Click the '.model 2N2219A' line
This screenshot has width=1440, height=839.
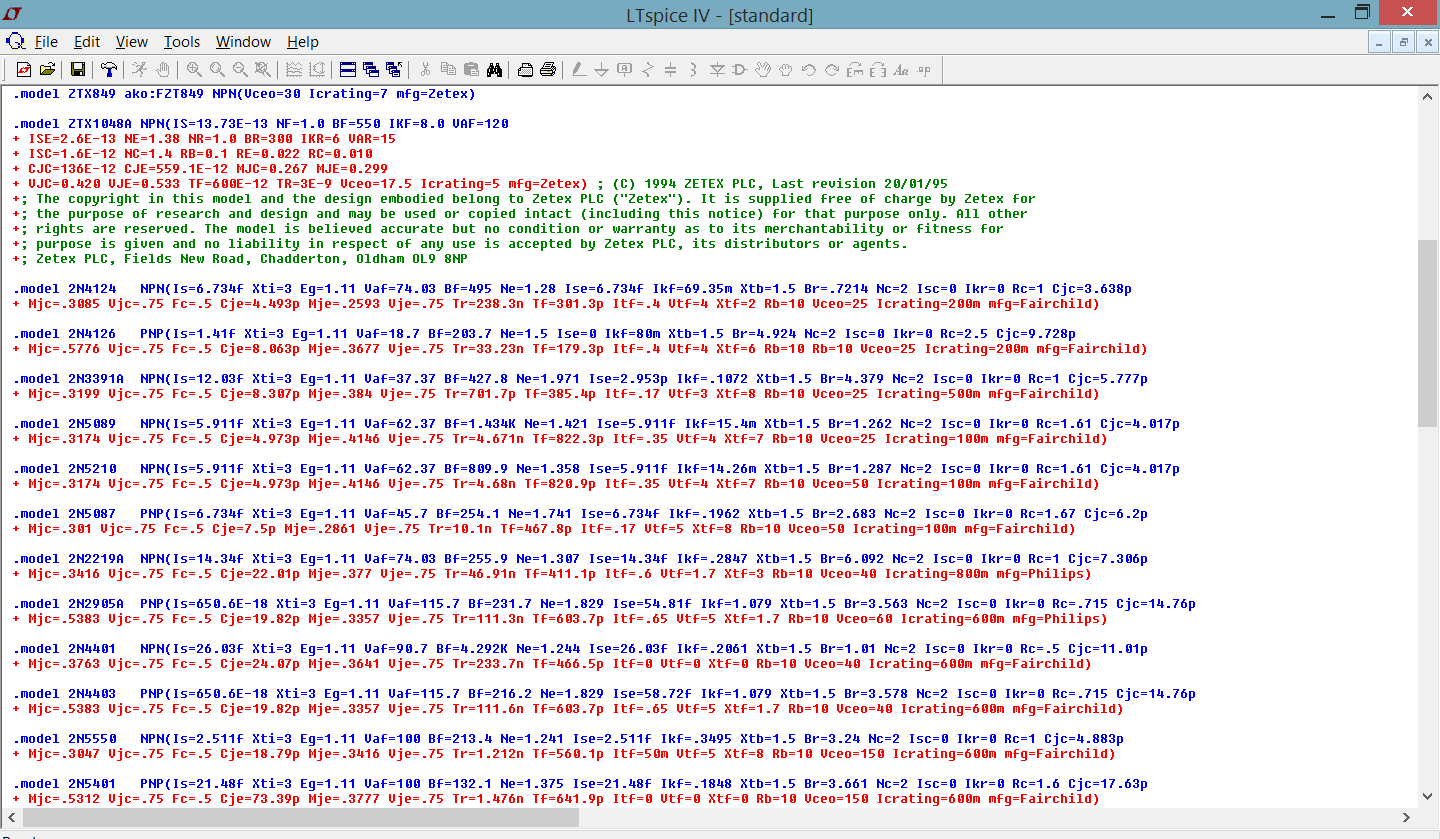581,559
